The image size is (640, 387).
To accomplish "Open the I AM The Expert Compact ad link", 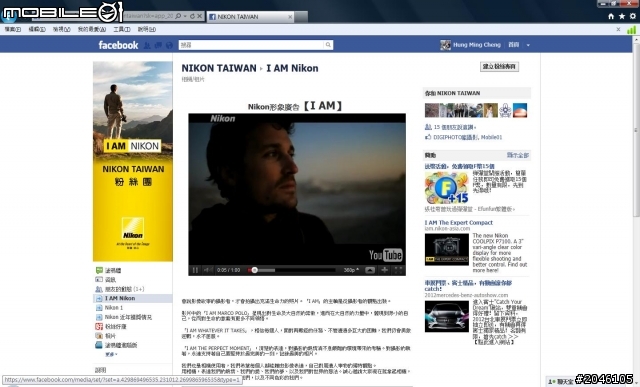I will click(x=458, y=222).
